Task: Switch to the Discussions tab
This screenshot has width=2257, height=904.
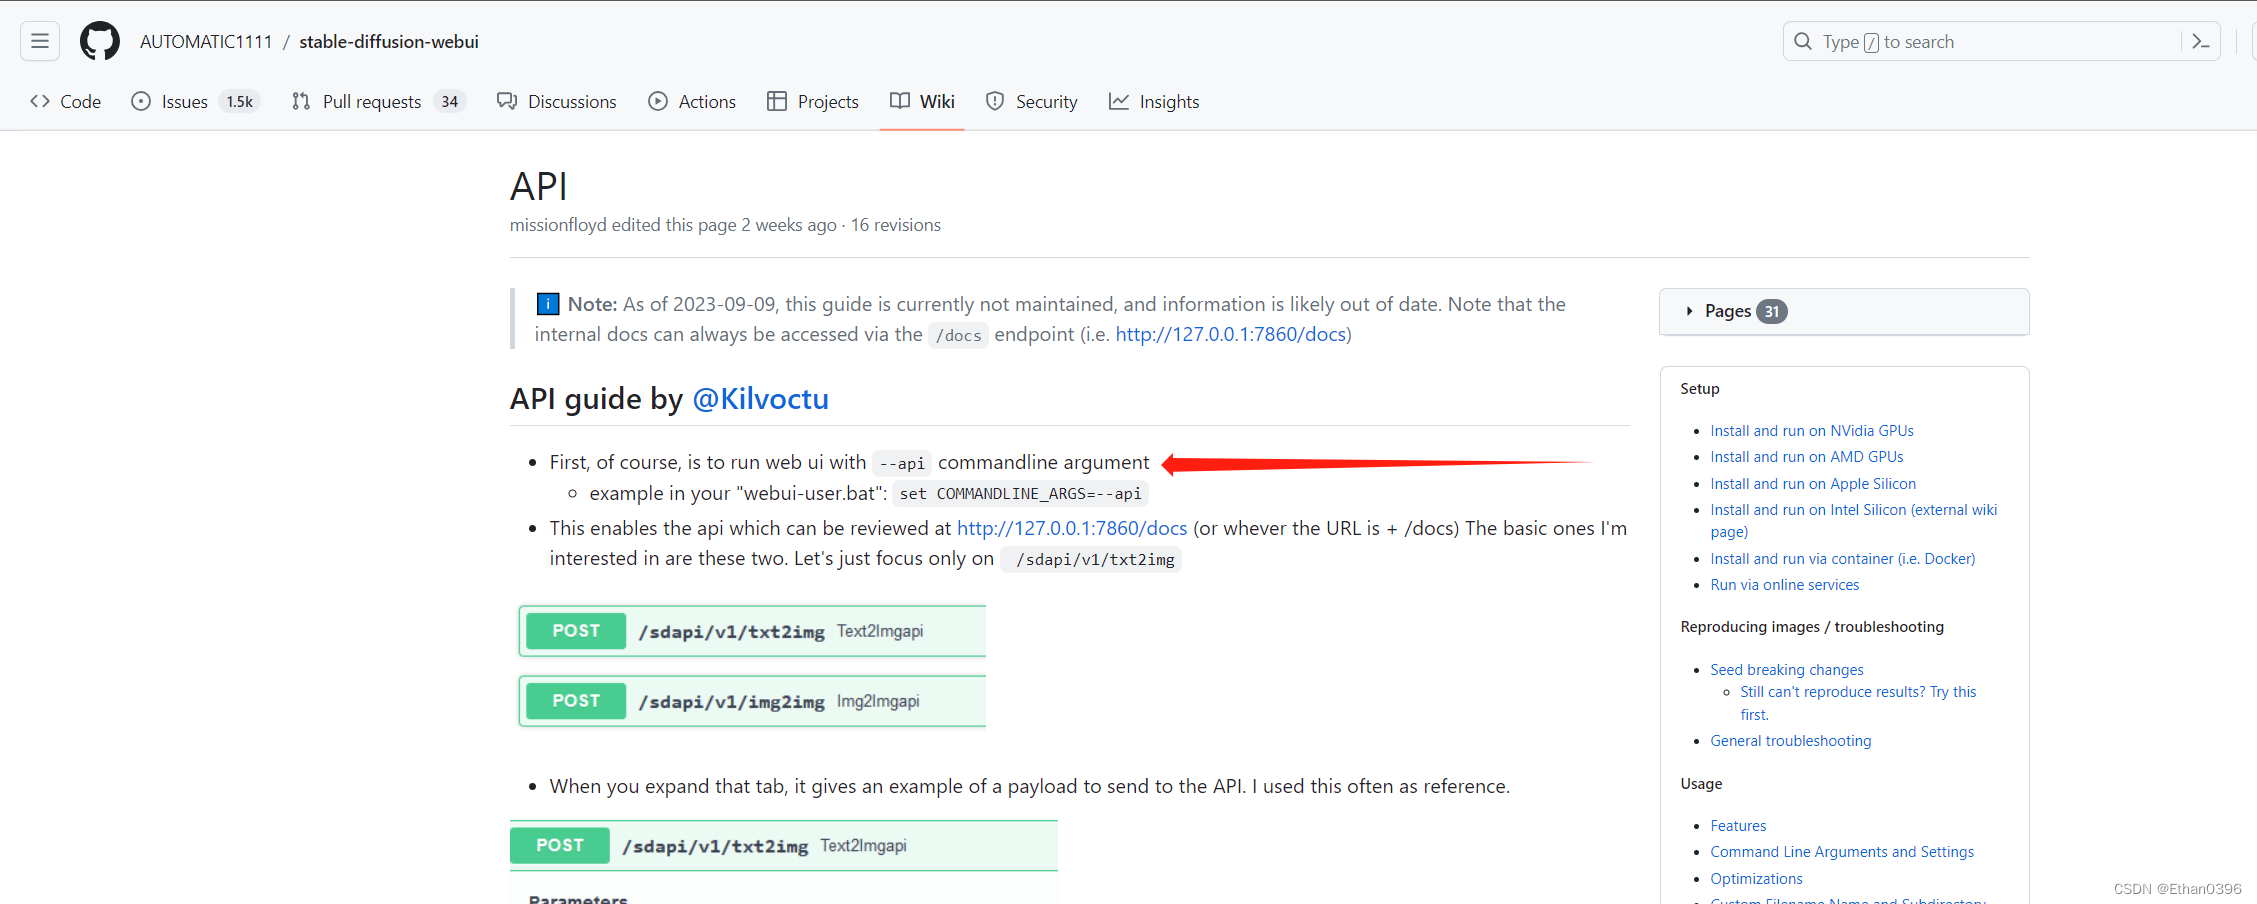Action: click(x=557, y=101)
